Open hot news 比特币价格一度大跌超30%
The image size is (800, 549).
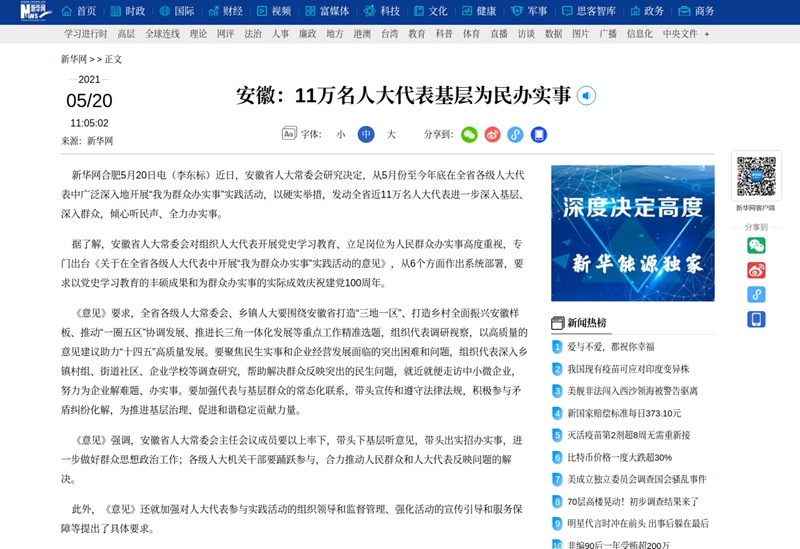619,457
